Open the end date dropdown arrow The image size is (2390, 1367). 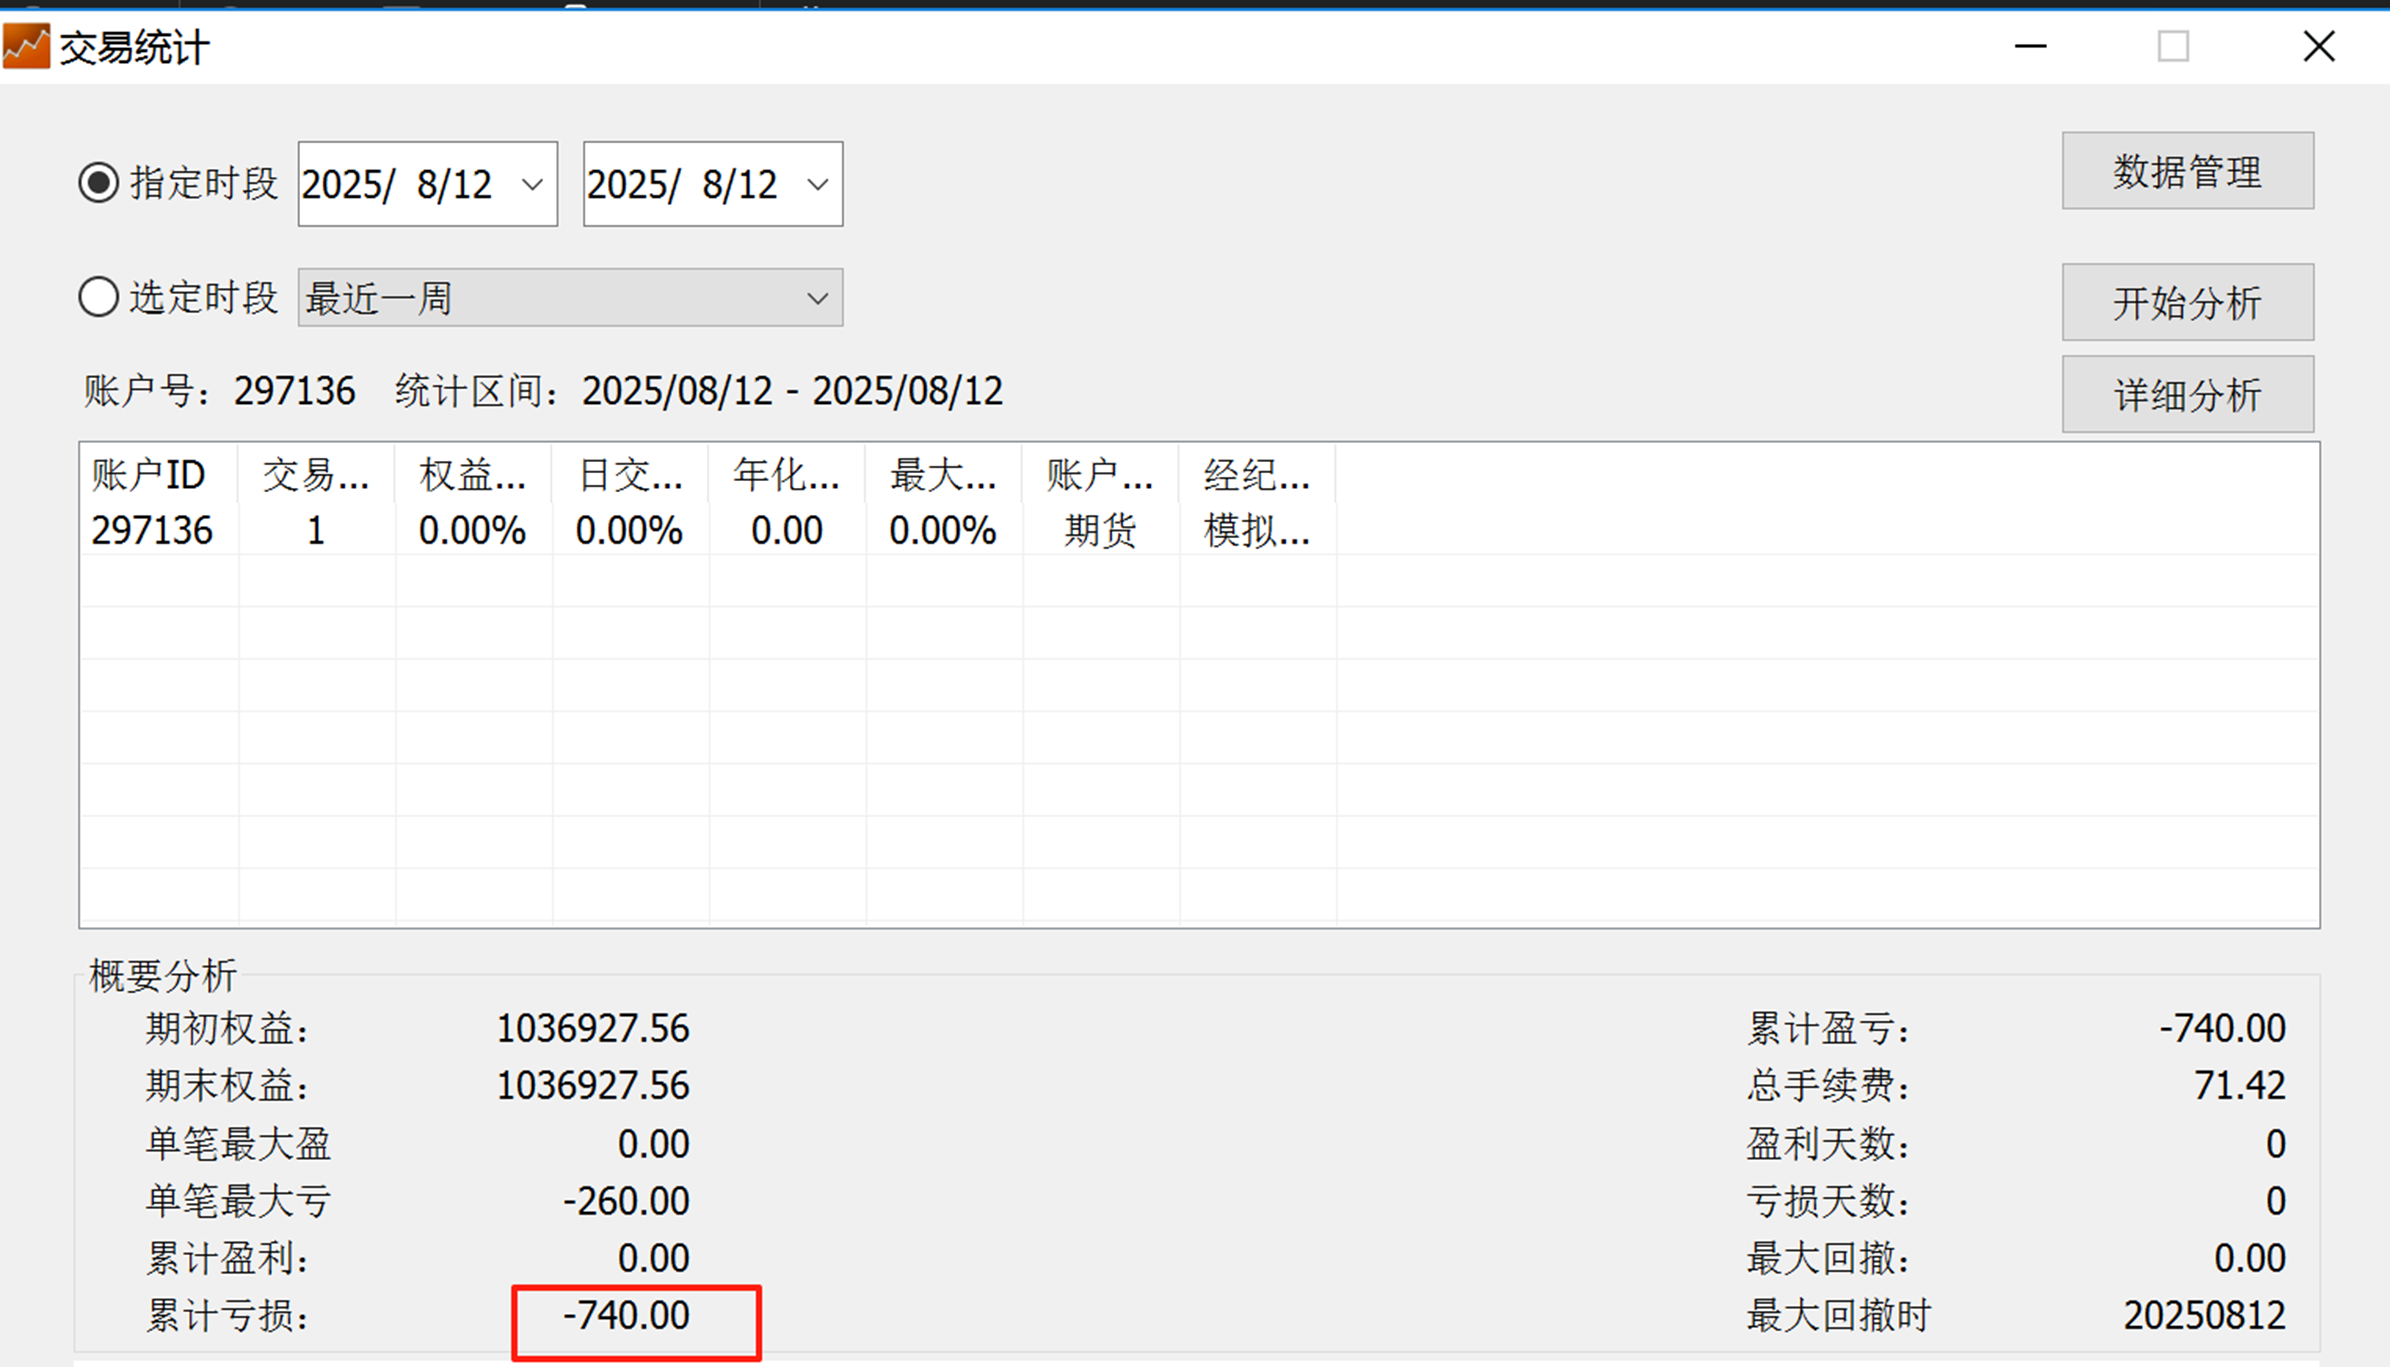pos(817,185)
